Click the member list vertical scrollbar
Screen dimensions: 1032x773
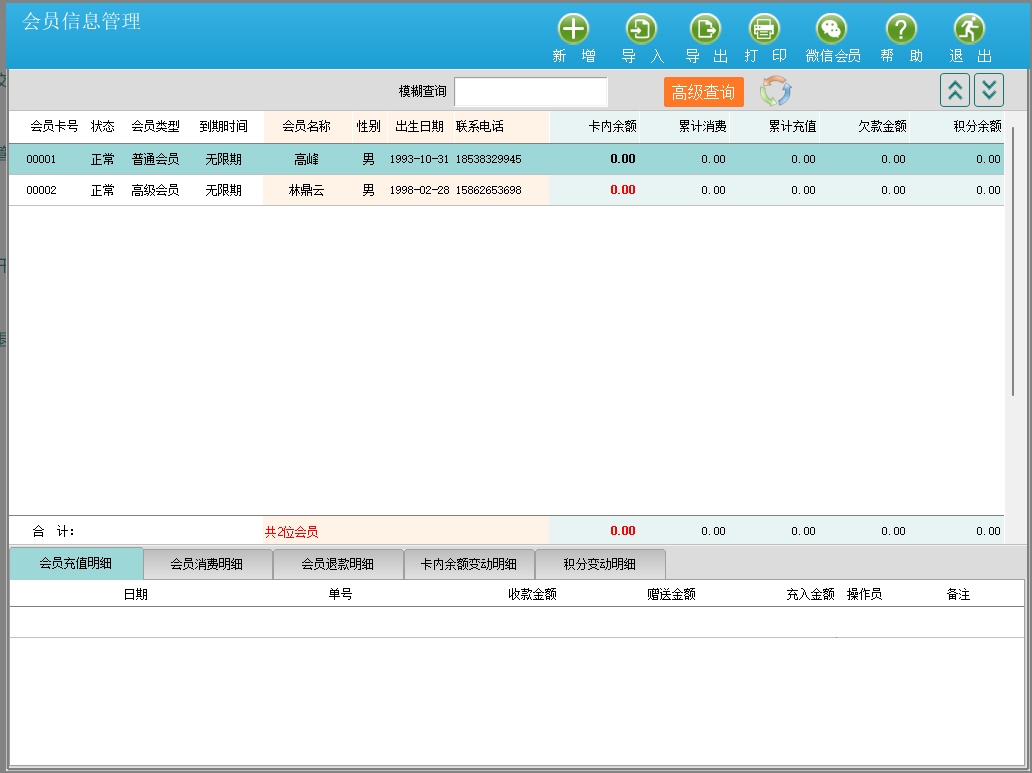tap(1013, 260)
